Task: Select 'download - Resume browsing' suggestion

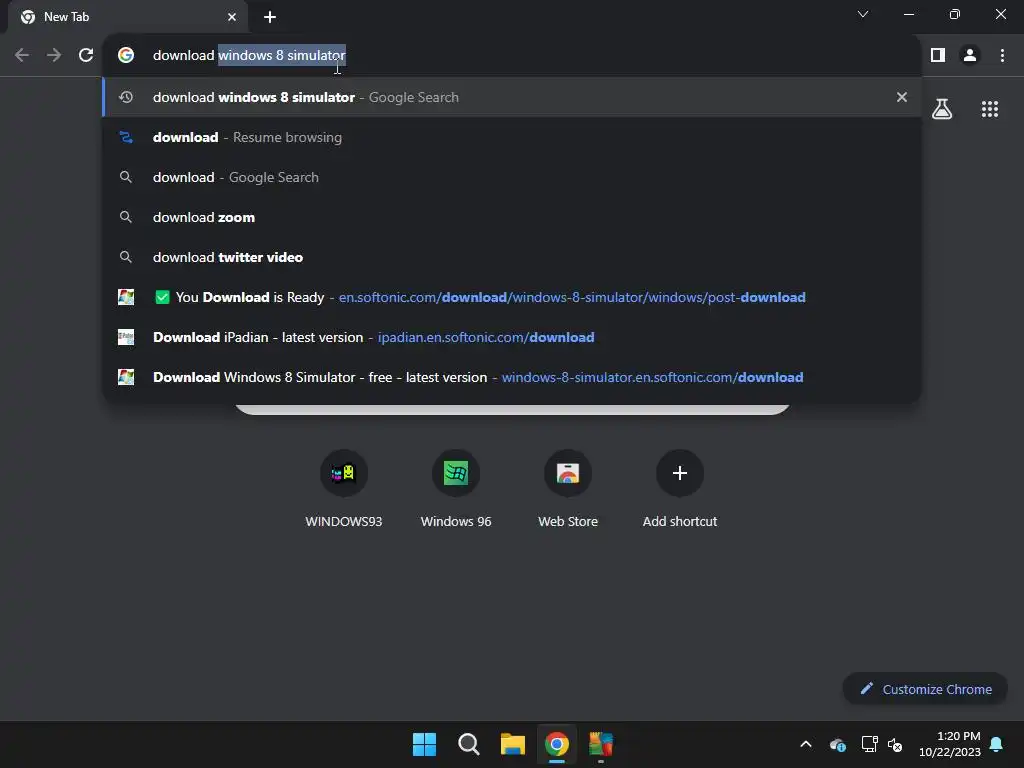Action: click(x=512, y=137)
